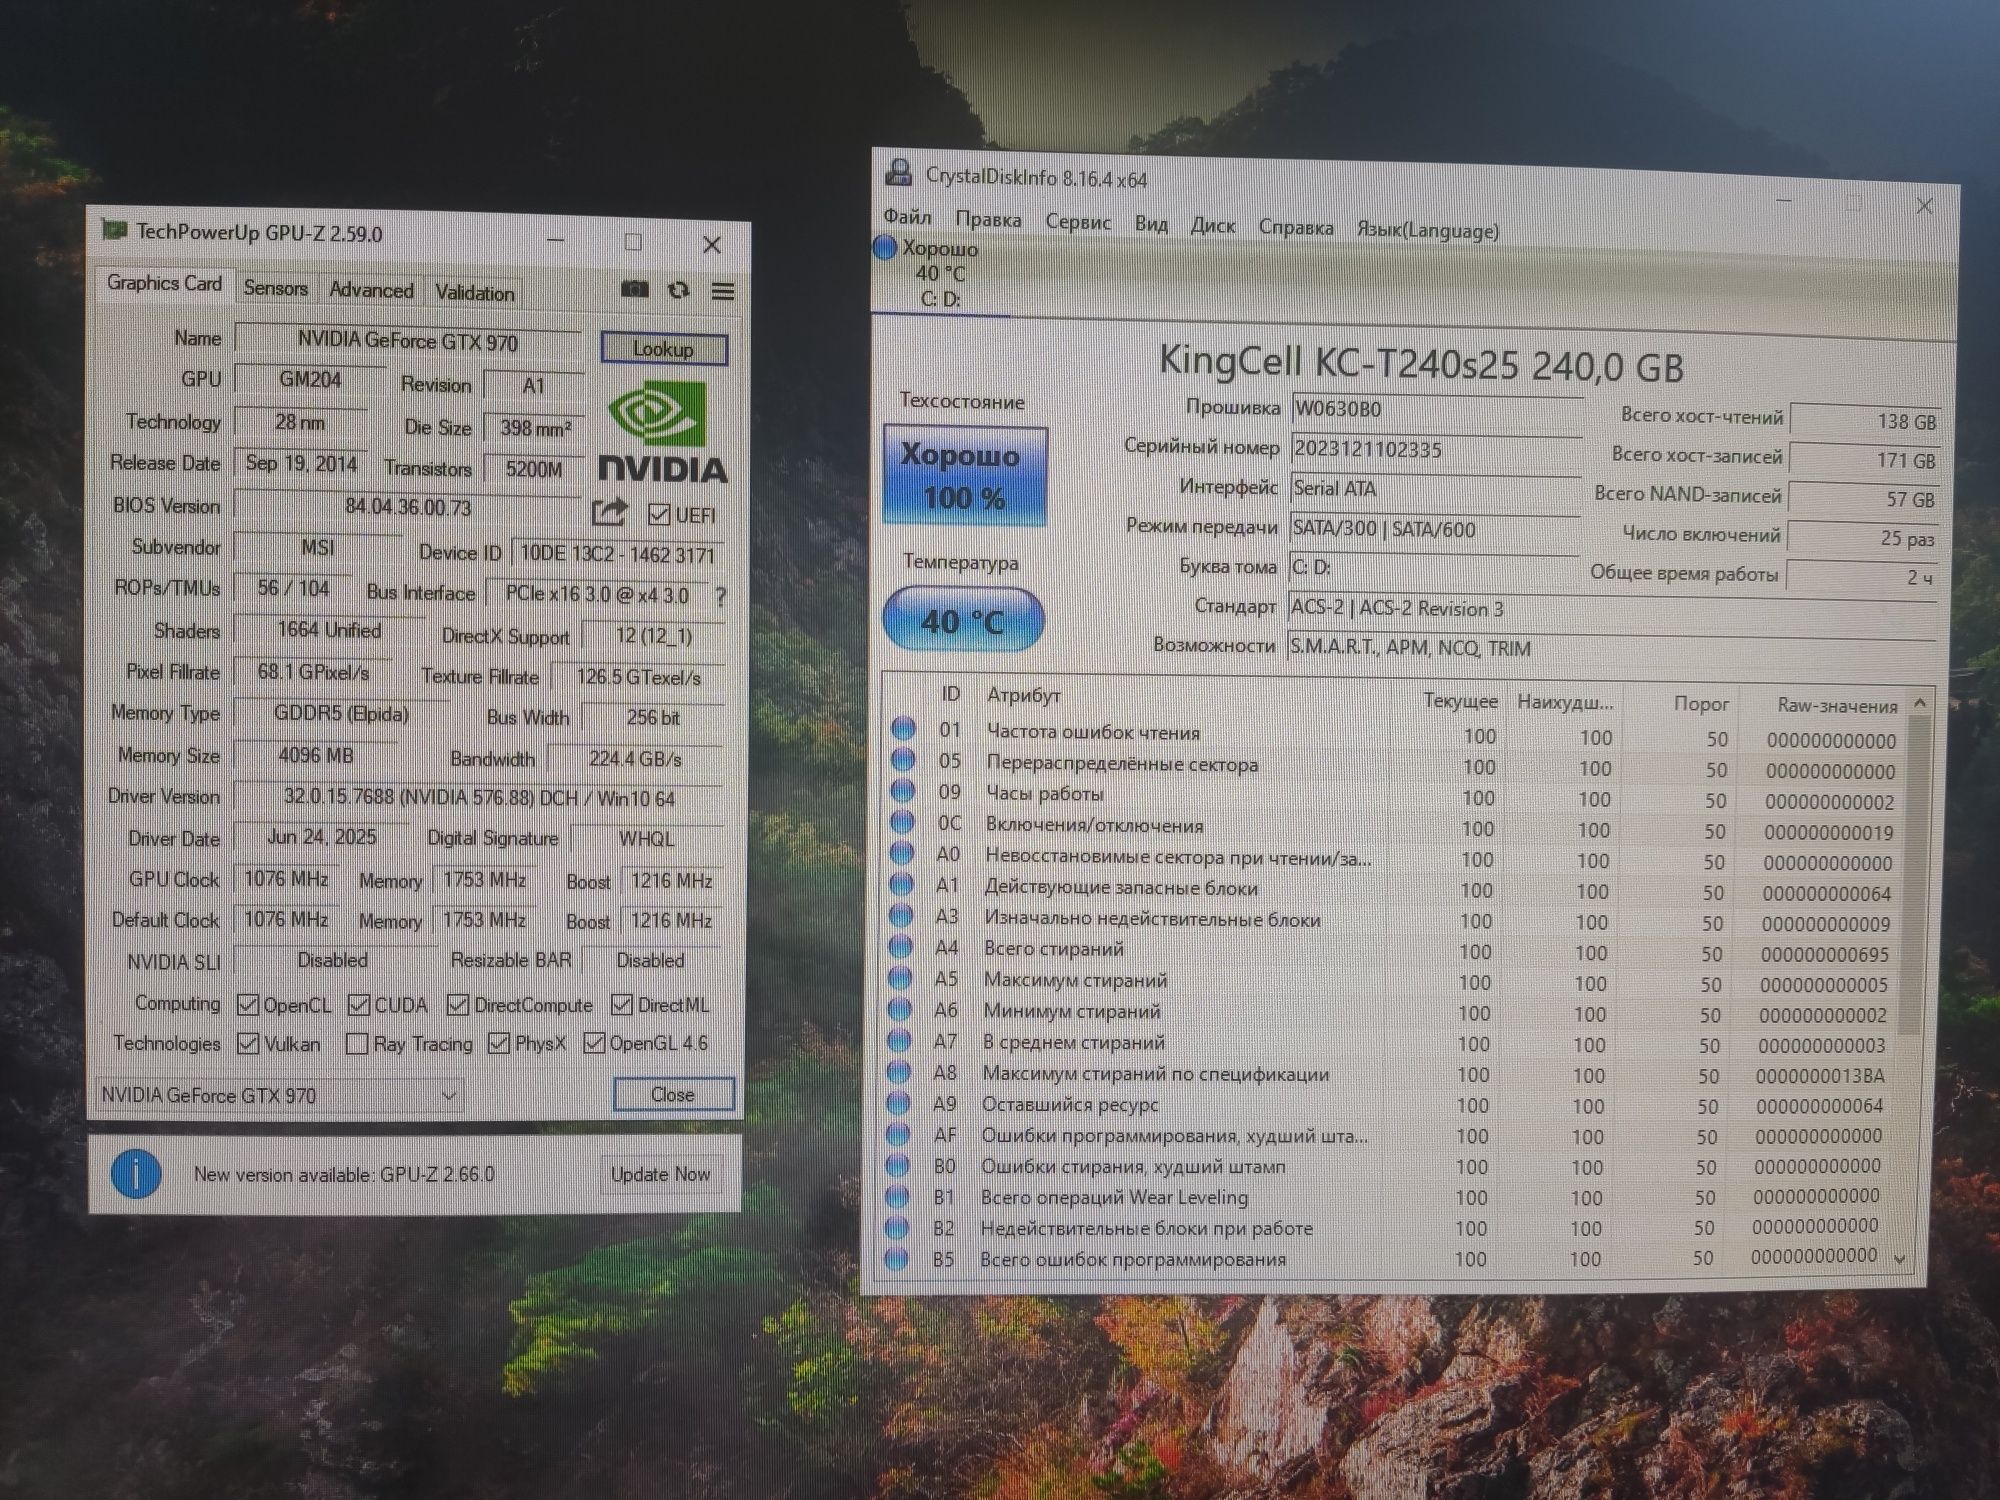Click status orb of attribute A1

coord(902,884)
